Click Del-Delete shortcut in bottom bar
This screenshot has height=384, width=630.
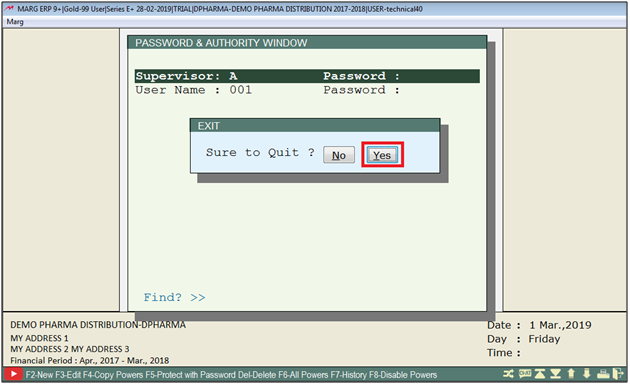point(257,375)
